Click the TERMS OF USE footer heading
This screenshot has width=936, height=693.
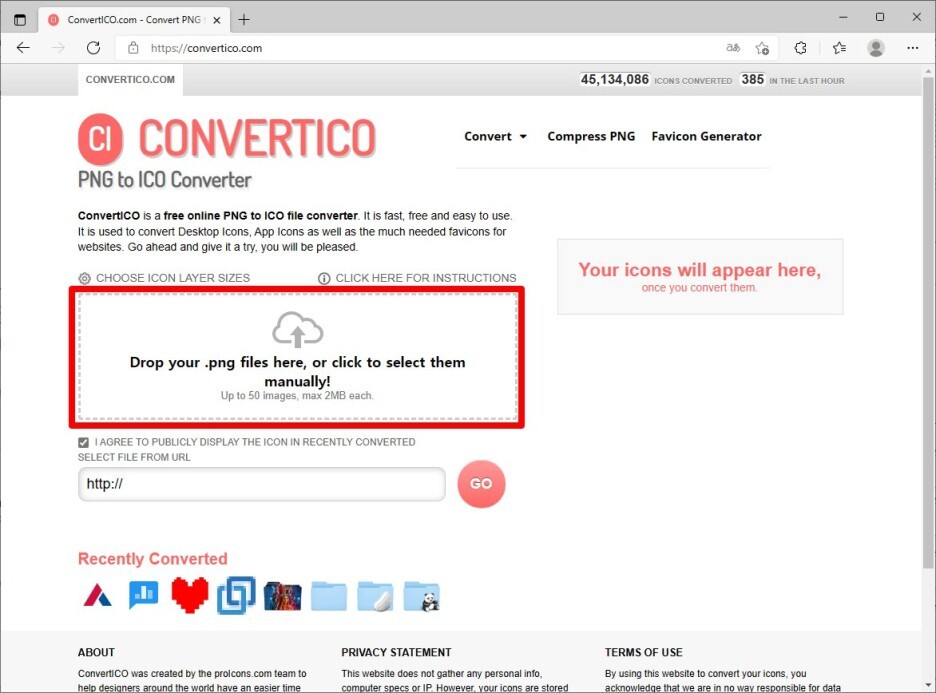(x=644, y=652)
